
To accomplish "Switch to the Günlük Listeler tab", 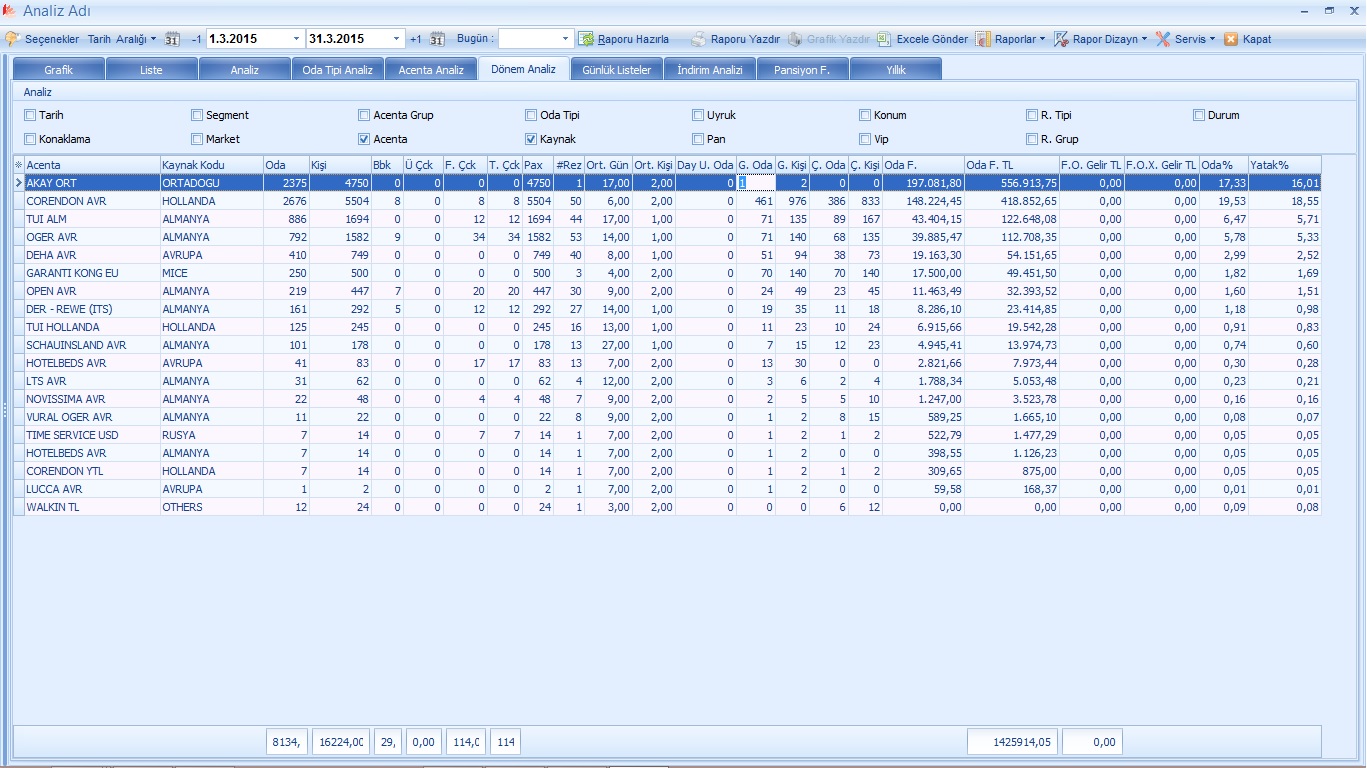I will pos(616,70).
